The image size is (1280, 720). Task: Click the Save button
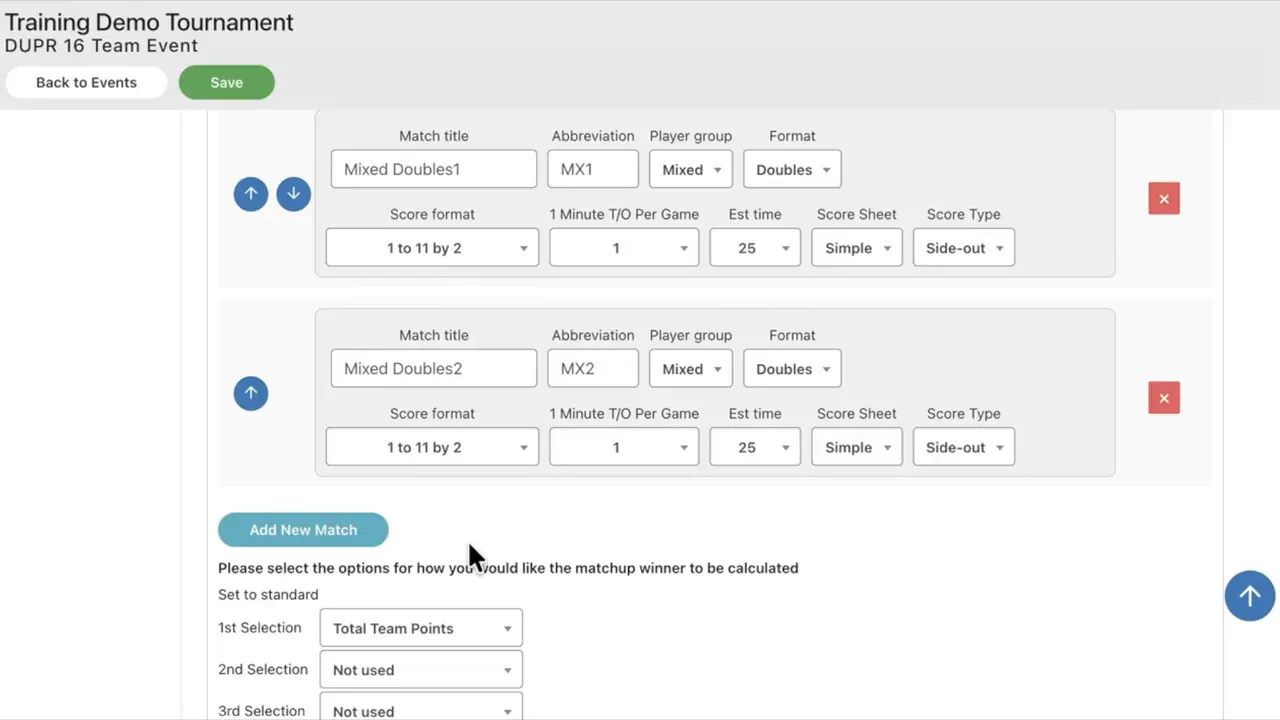pyautogui.click(x=227, y=83)
